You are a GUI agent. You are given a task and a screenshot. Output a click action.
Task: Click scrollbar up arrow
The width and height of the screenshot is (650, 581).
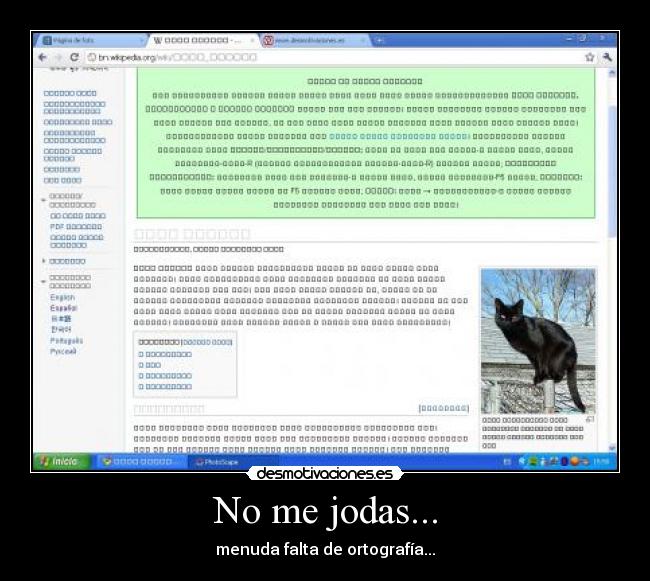(612, 73)
